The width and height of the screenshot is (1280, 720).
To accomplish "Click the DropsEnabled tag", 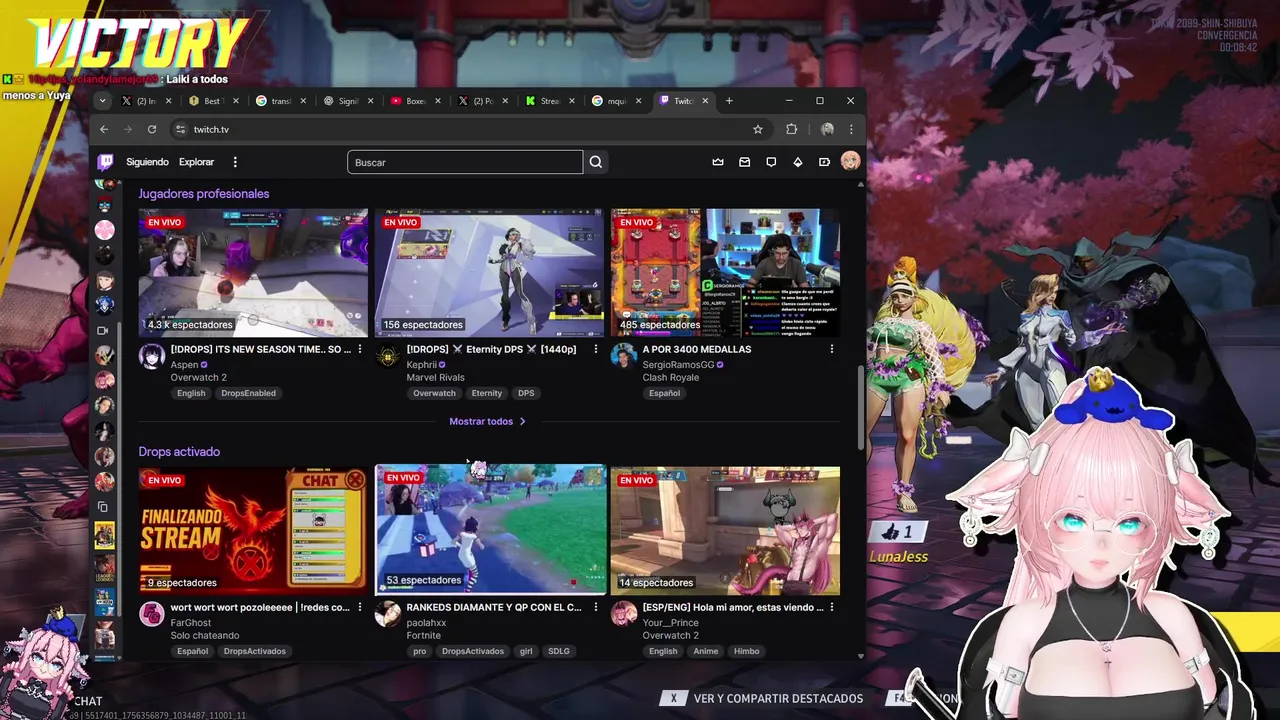I will [248, 393].
